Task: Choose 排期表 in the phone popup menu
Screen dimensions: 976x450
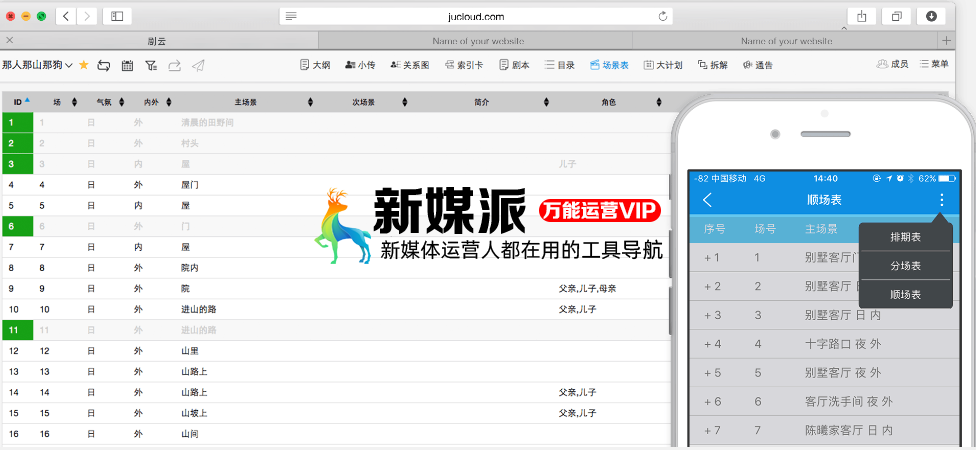Action: click(906, 237)
